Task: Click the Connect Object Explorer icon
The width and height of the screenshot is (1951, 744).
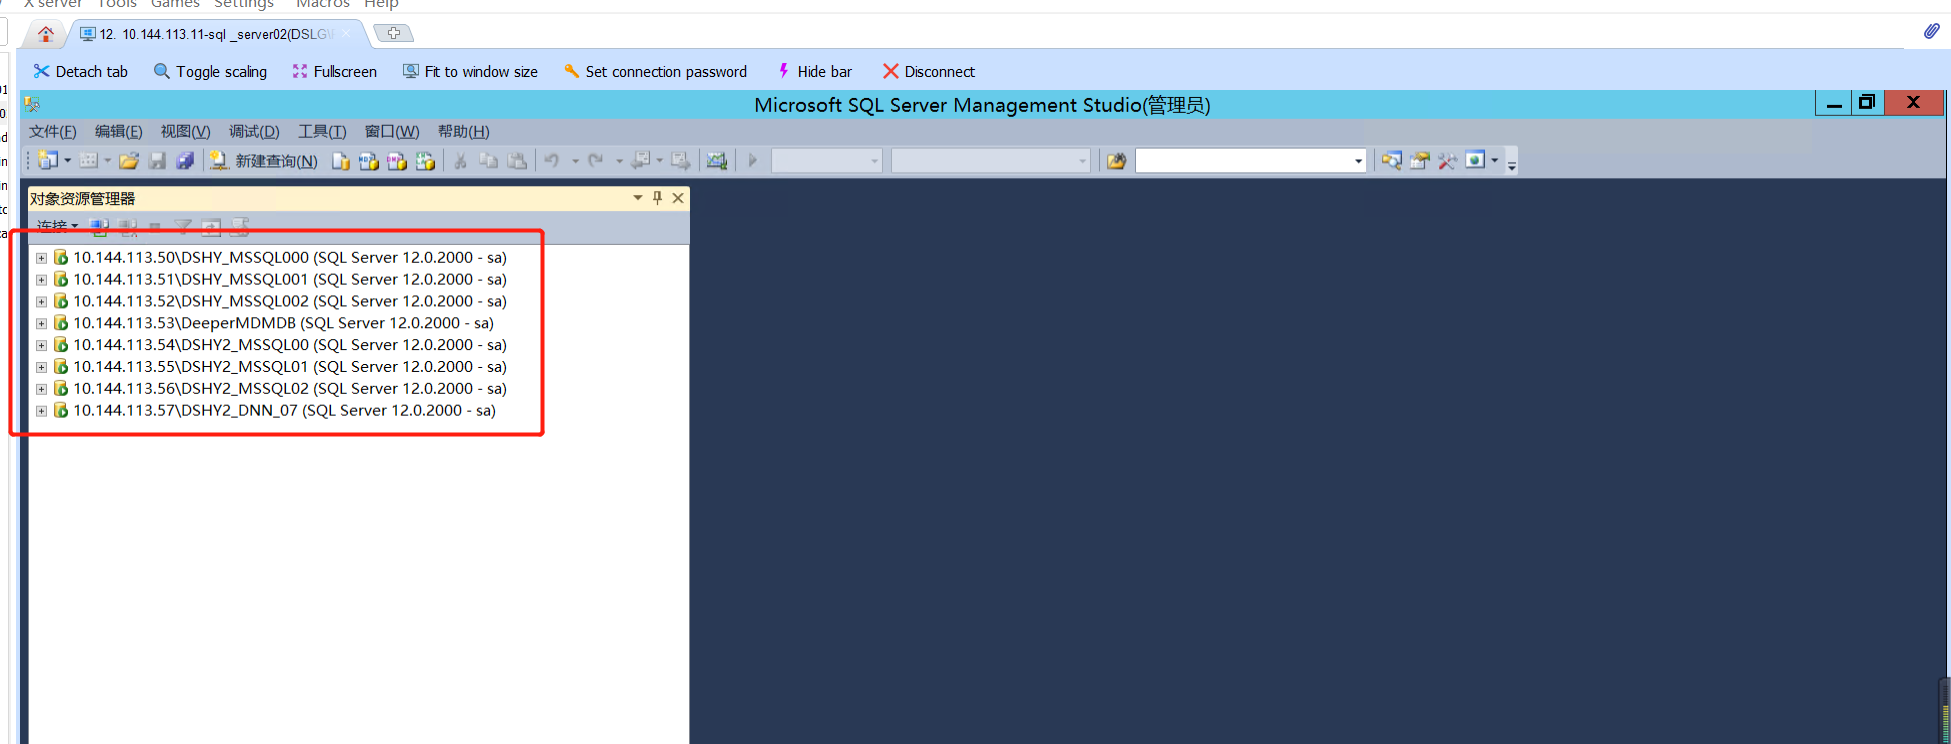Action: pos(99,227)
